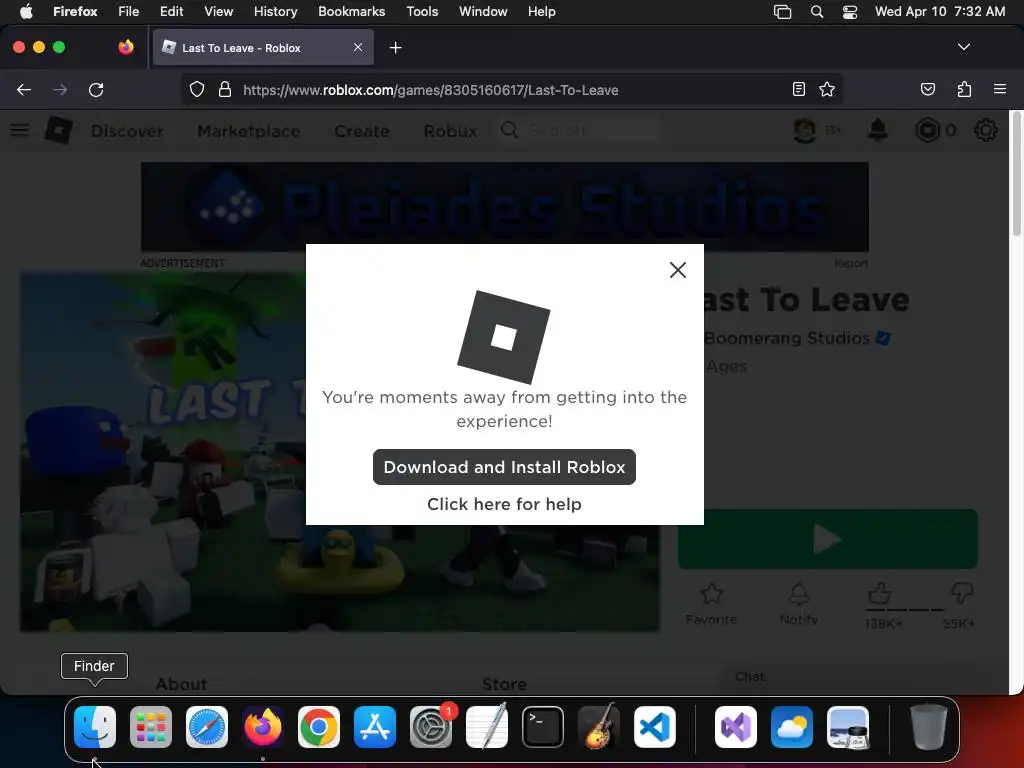Open the Pocket save icon

(x=927, y=89)
